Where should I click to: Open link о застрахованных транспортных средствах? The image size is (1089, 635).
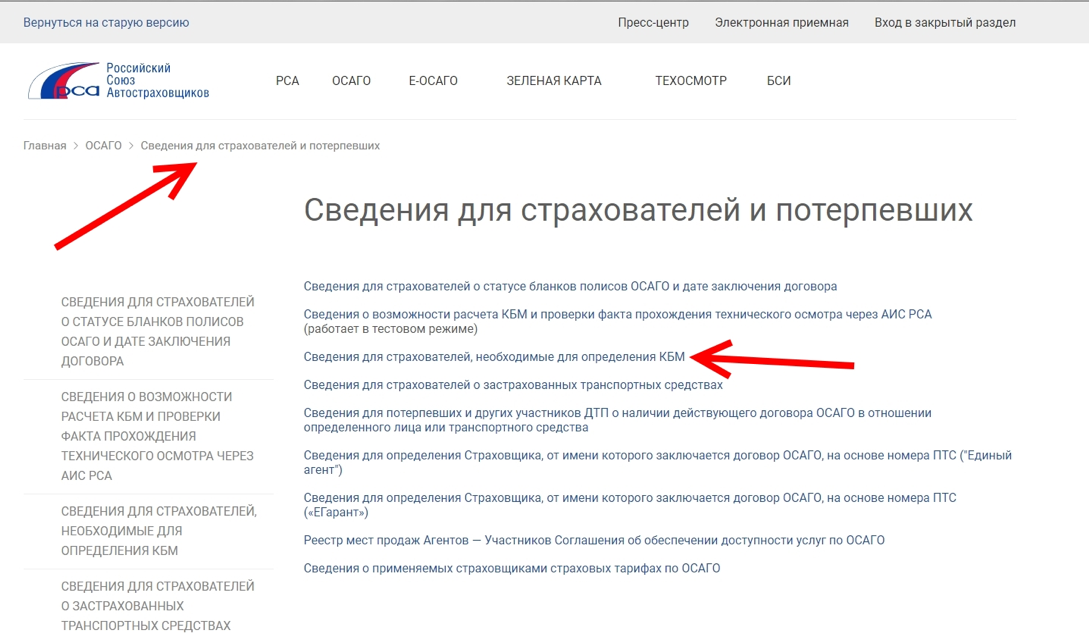tap(513, 385)
